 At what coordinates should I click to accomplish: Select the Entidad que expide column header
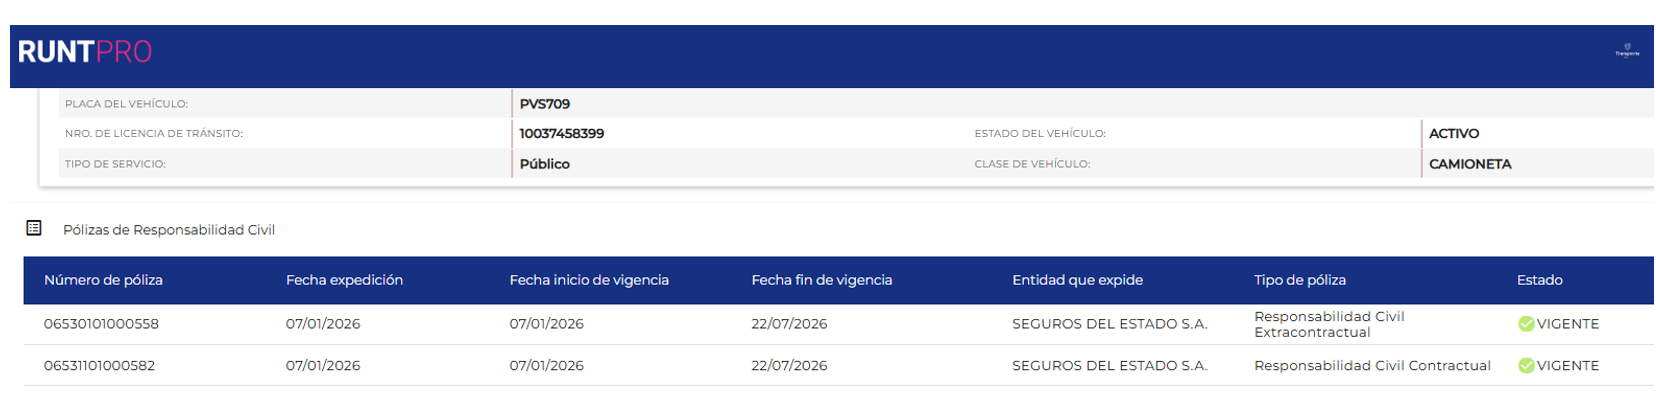tap(1077, 281)
